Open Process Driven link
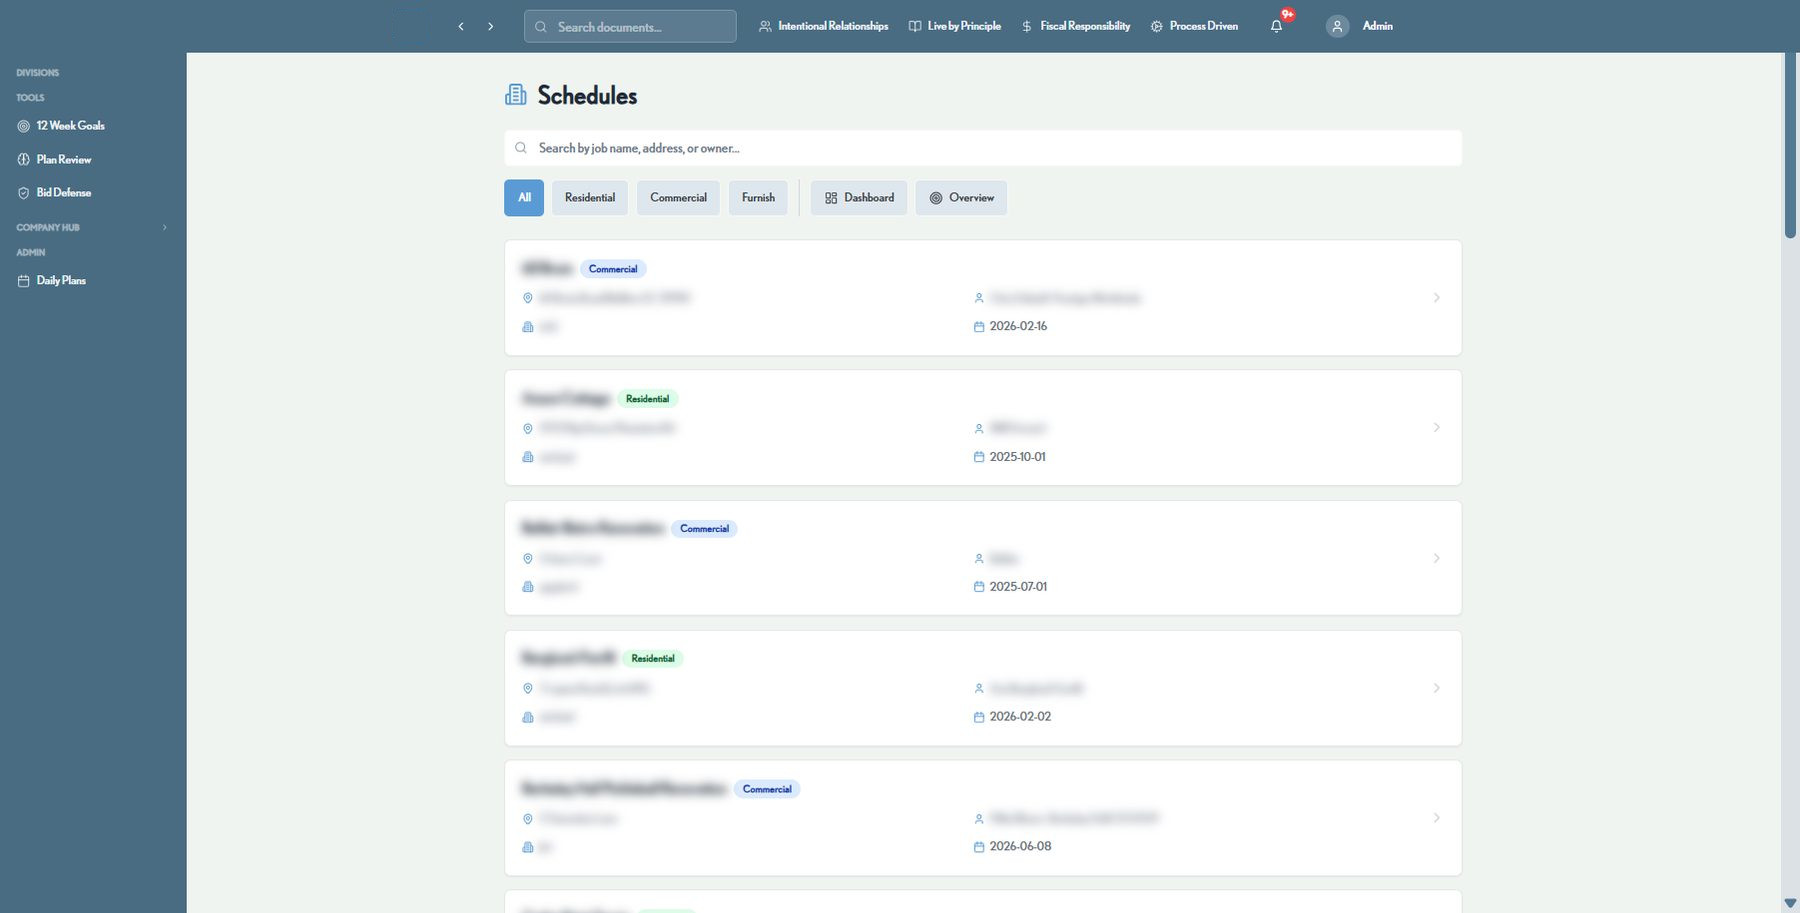Screen dimensions: 1800x913 pos(1194,26)
